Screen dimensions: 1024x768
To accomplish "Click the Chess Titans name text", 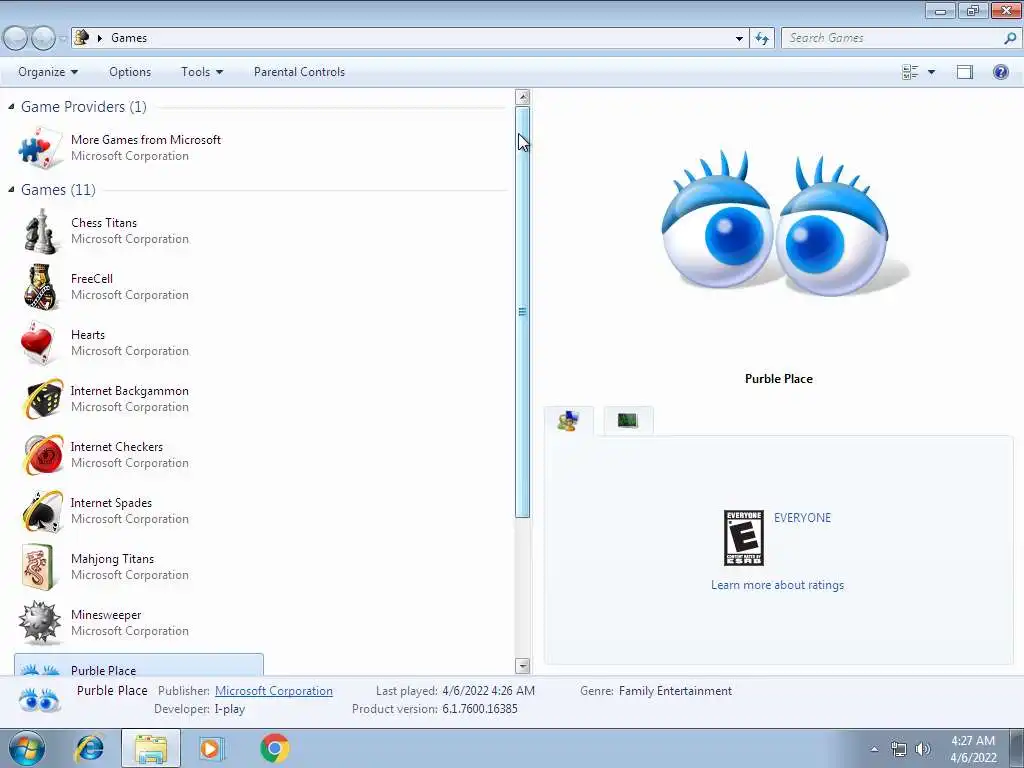I will (x=104, y=223).
